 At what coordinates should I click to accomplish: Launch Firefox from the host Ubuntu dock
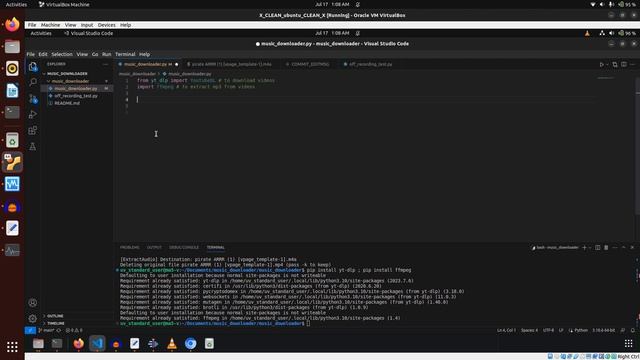click(12, 24)
